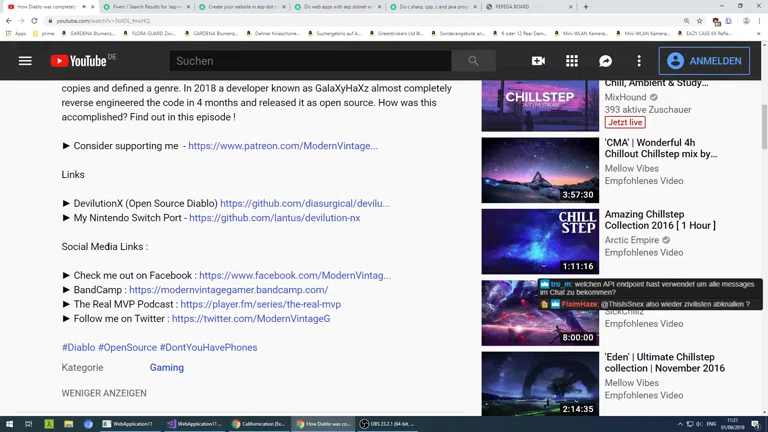768x432 pixels.
Task: Open The Real MVP podcast link
Action: pos(261,304)
